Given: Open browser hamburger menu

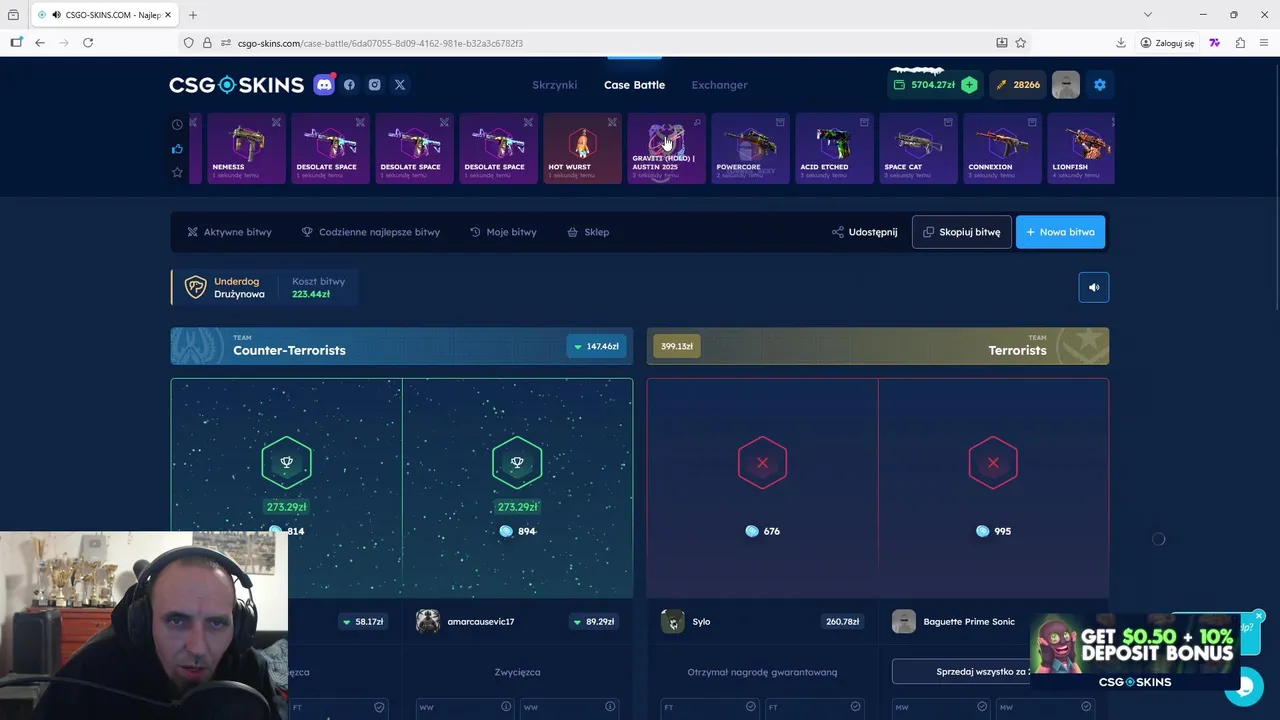Looking at the screenshot, I should tap(1265, 43).
